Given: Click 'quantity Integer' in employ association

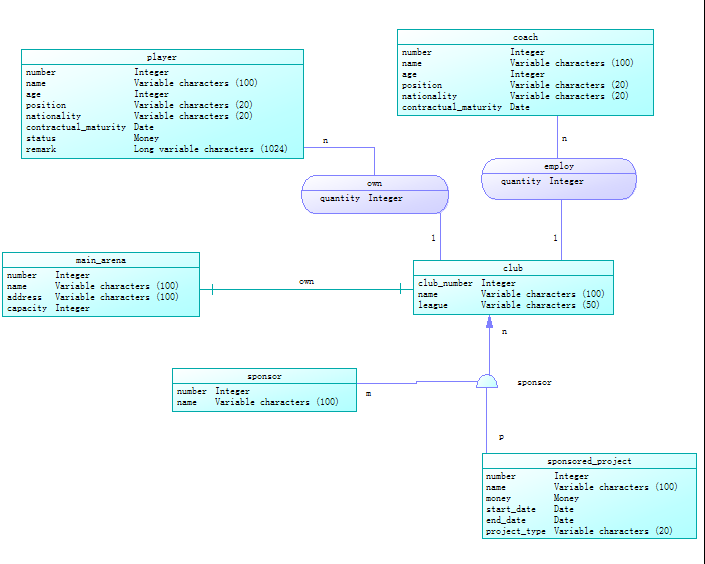Looking at the screenshot, I should (x=542, y=181).
